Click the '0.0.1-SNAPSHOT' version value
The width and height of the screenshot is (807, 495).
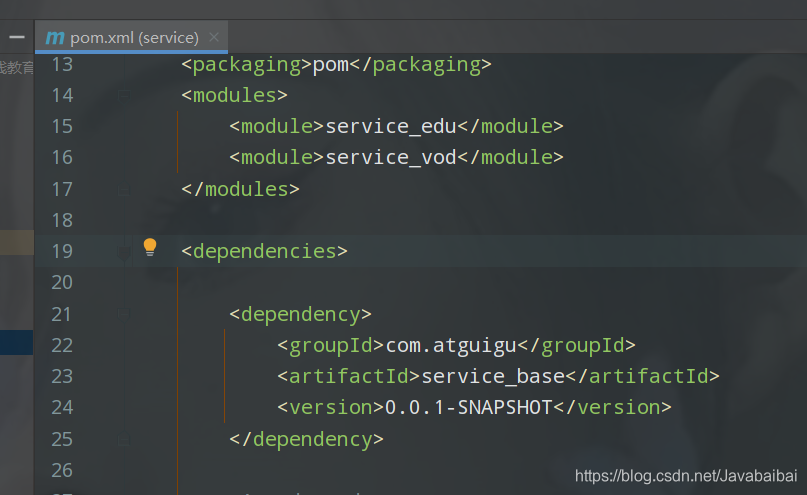(x=469, y=408)
